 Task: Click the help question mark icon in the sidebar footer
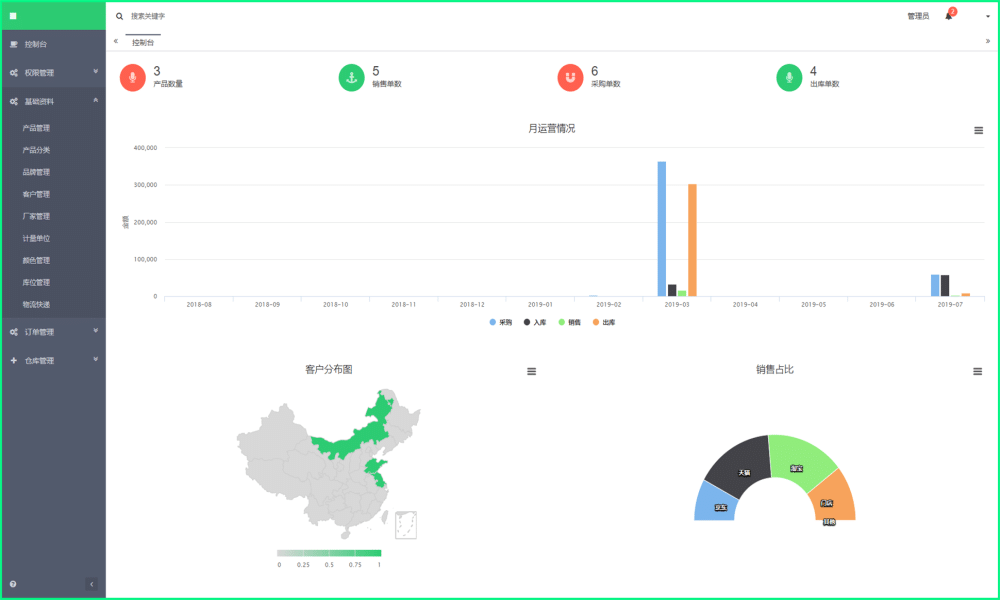(x=13, y=584)
